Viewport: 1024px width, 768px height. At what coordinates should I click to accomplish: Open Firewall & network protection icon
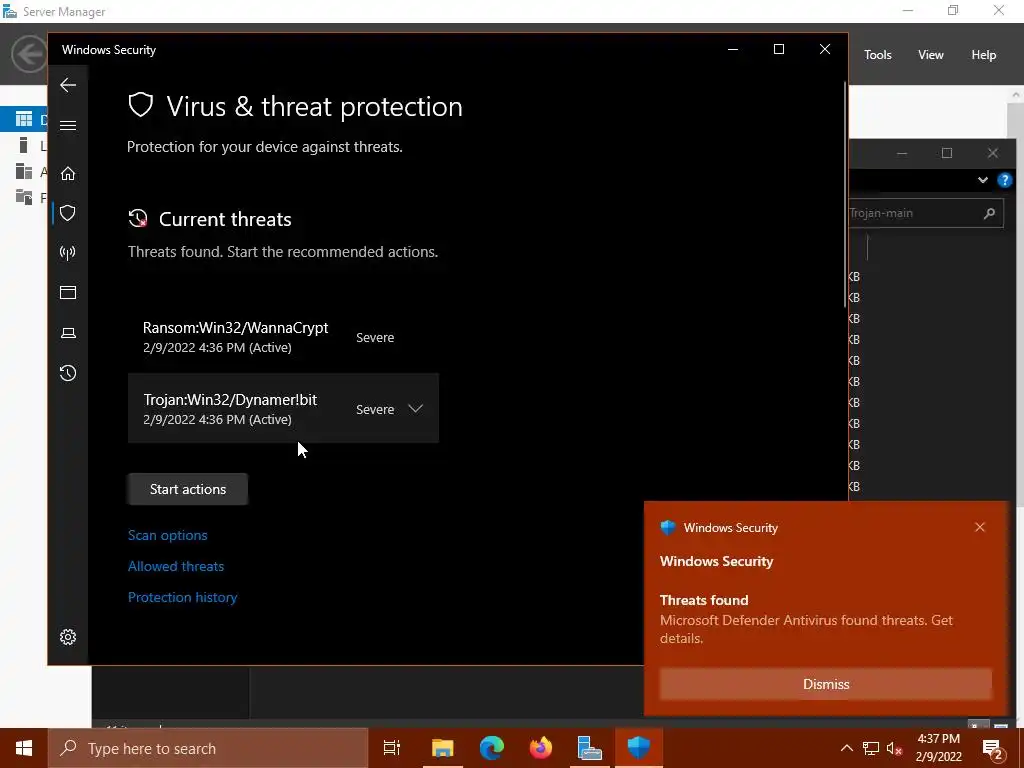click(x=68, y=253)
